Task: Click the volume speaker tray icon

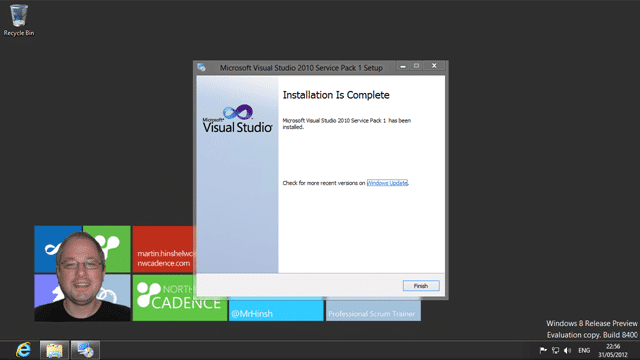Action: 567,350
